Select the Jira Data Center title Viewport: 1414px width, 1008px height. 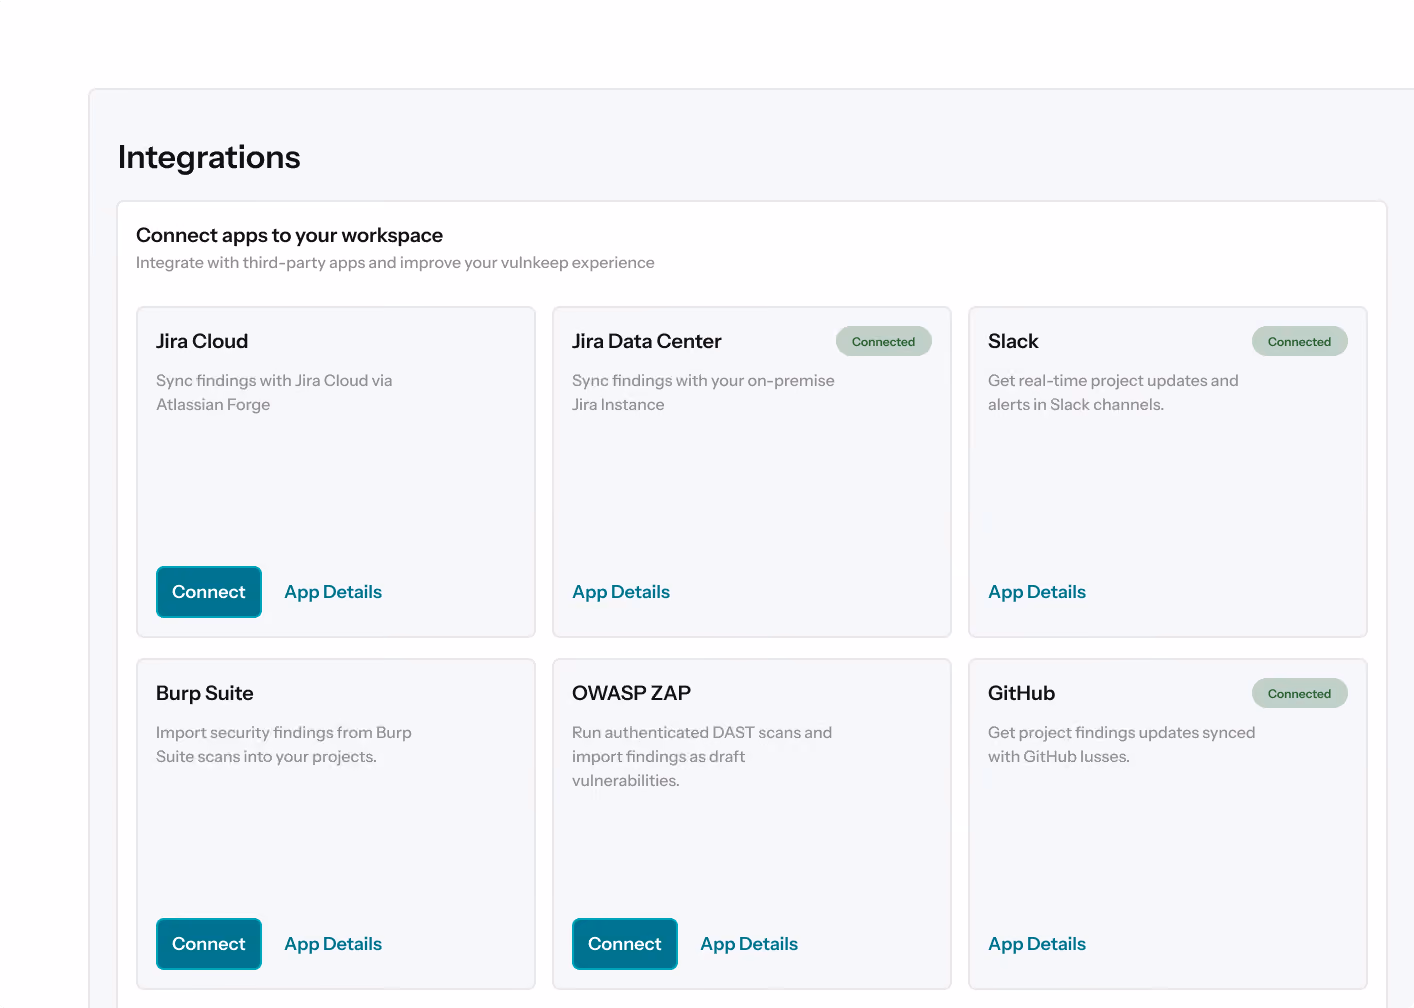click(x=647, y=341)
